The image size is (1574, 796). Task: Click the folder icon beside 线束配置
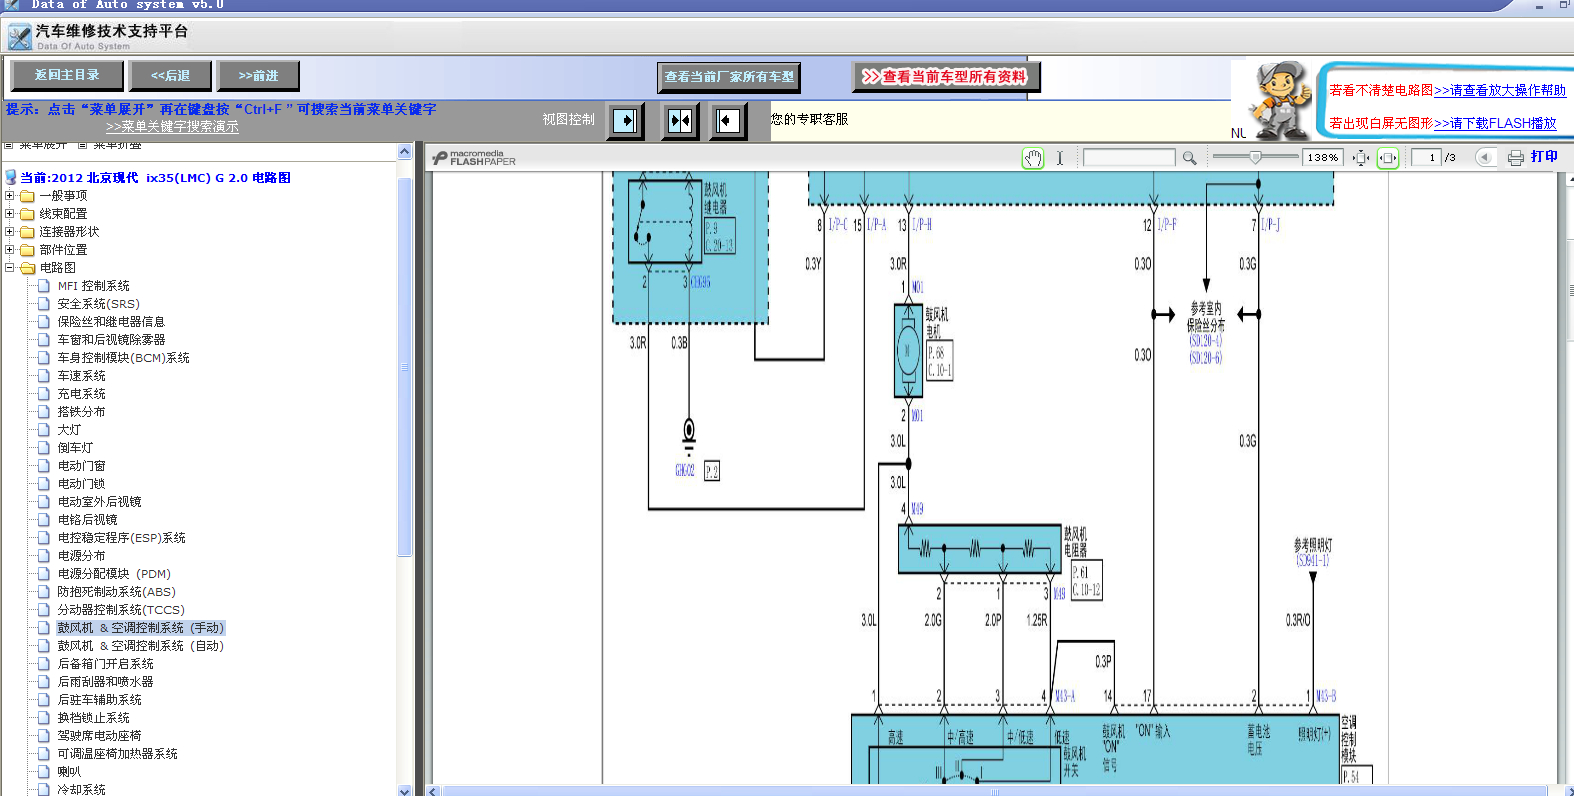(x=27, y=214)
